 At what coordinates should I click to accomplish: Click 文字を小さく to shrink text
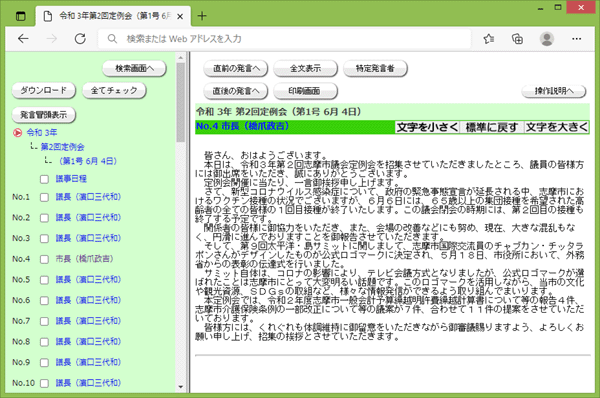(x=427, y=127)
